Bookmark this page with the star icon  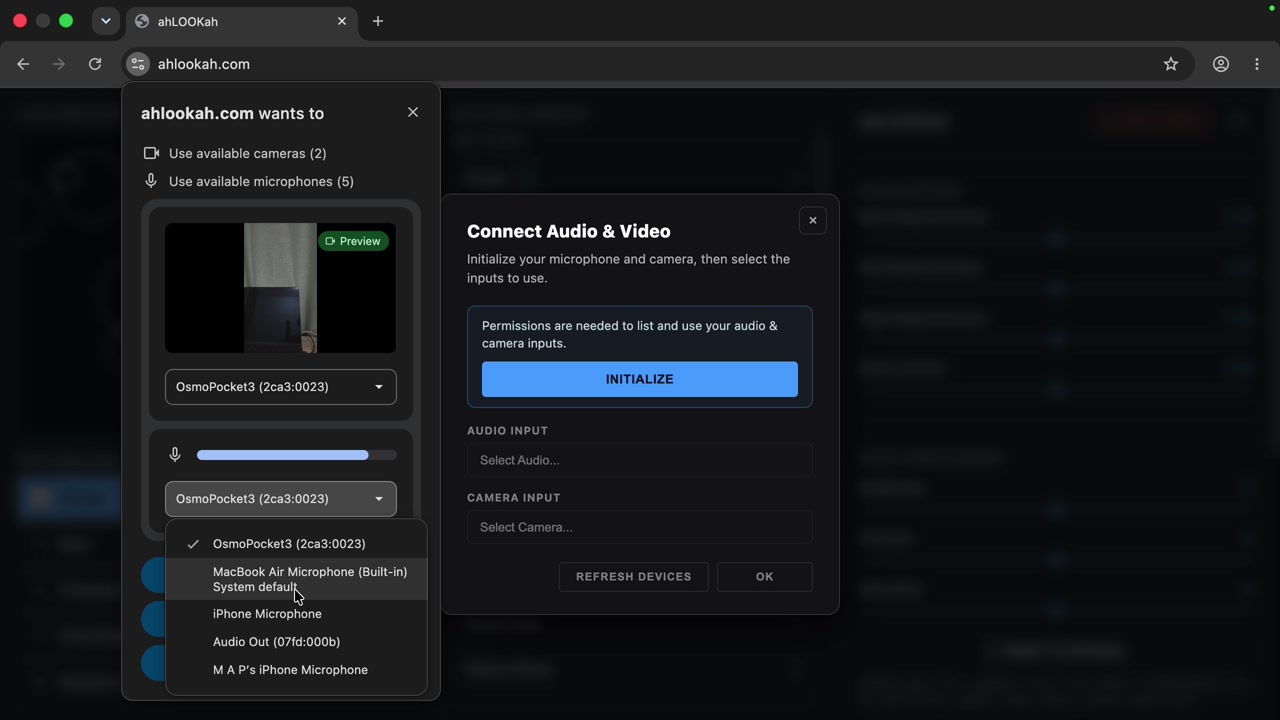point(1171,64)
